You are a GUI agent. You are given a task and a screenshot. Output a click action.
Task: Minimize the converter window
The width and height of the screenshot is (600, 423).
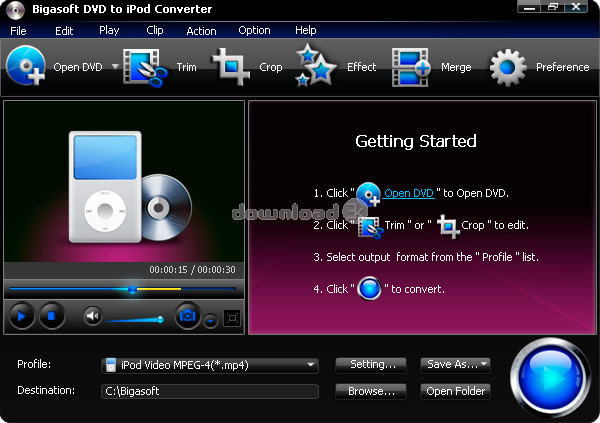click(x=530, y=7)
